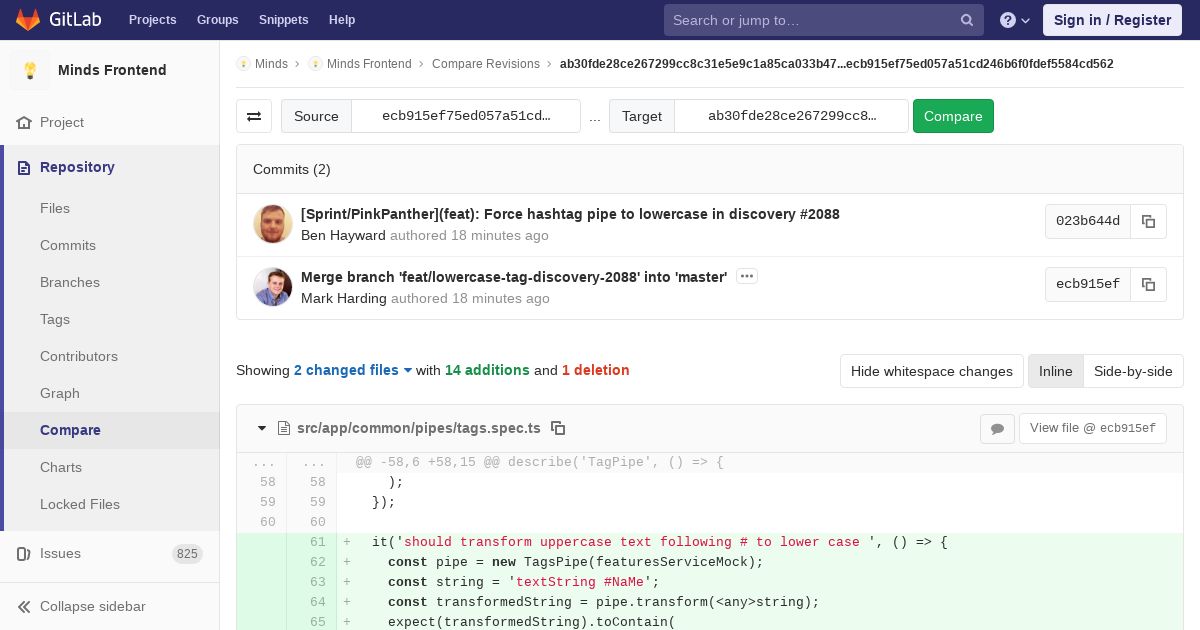
Task: Toggle comments for tags.spec.ts file
Action: [x=997, y=429]
